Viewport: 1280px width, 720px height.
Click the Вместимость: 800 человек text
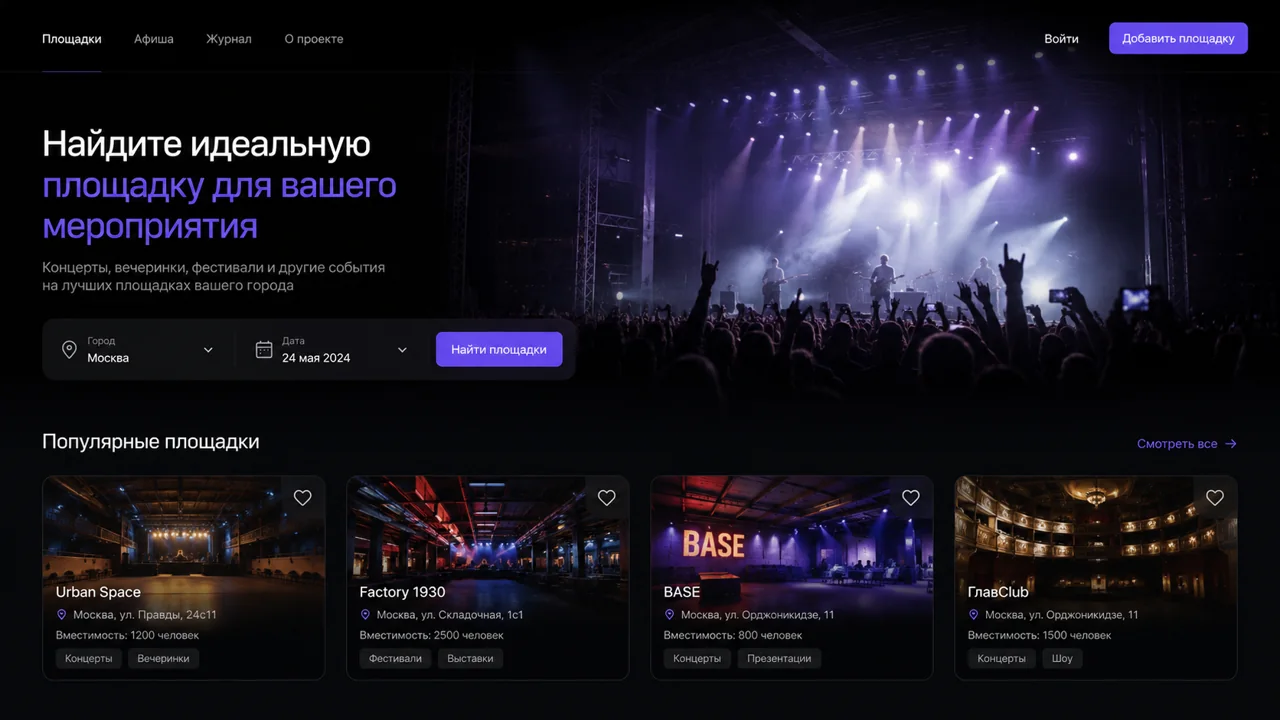pos(733,636)
